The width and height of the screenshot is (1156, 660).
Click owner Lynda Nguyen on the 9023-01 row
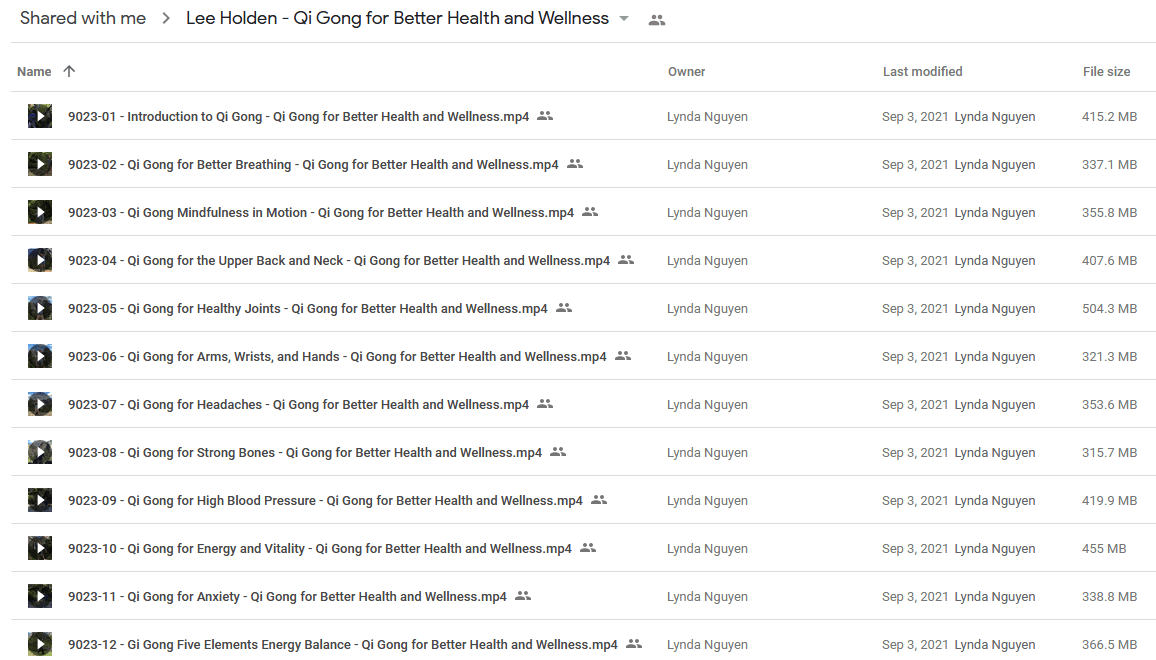click(707, 117)
